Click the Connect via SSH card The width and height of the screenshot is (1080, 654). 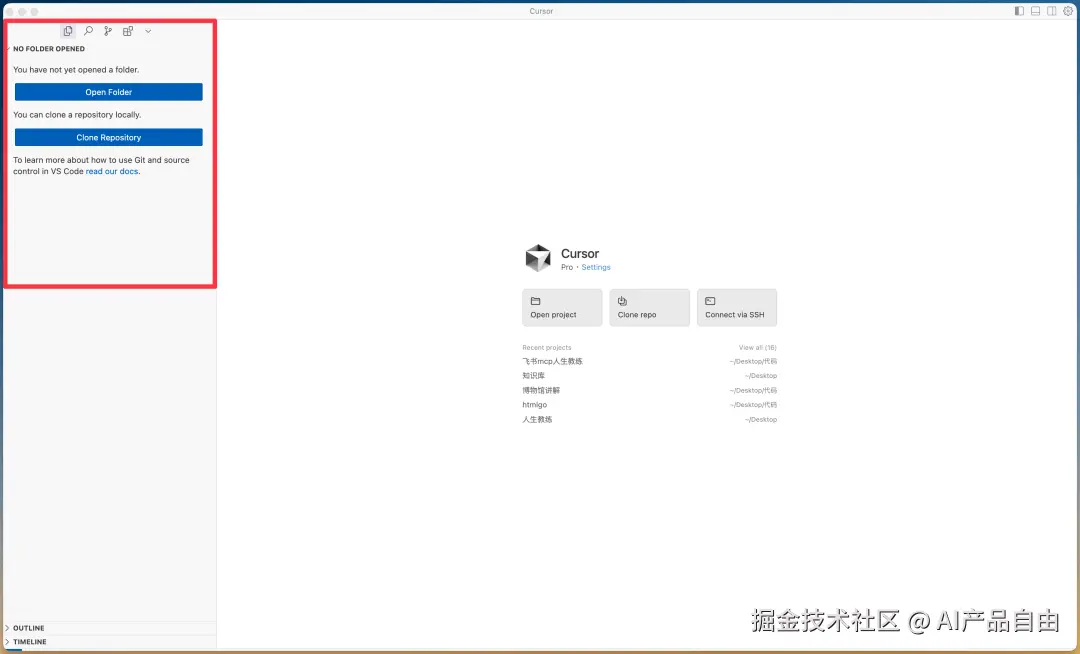tap(737, 308)
